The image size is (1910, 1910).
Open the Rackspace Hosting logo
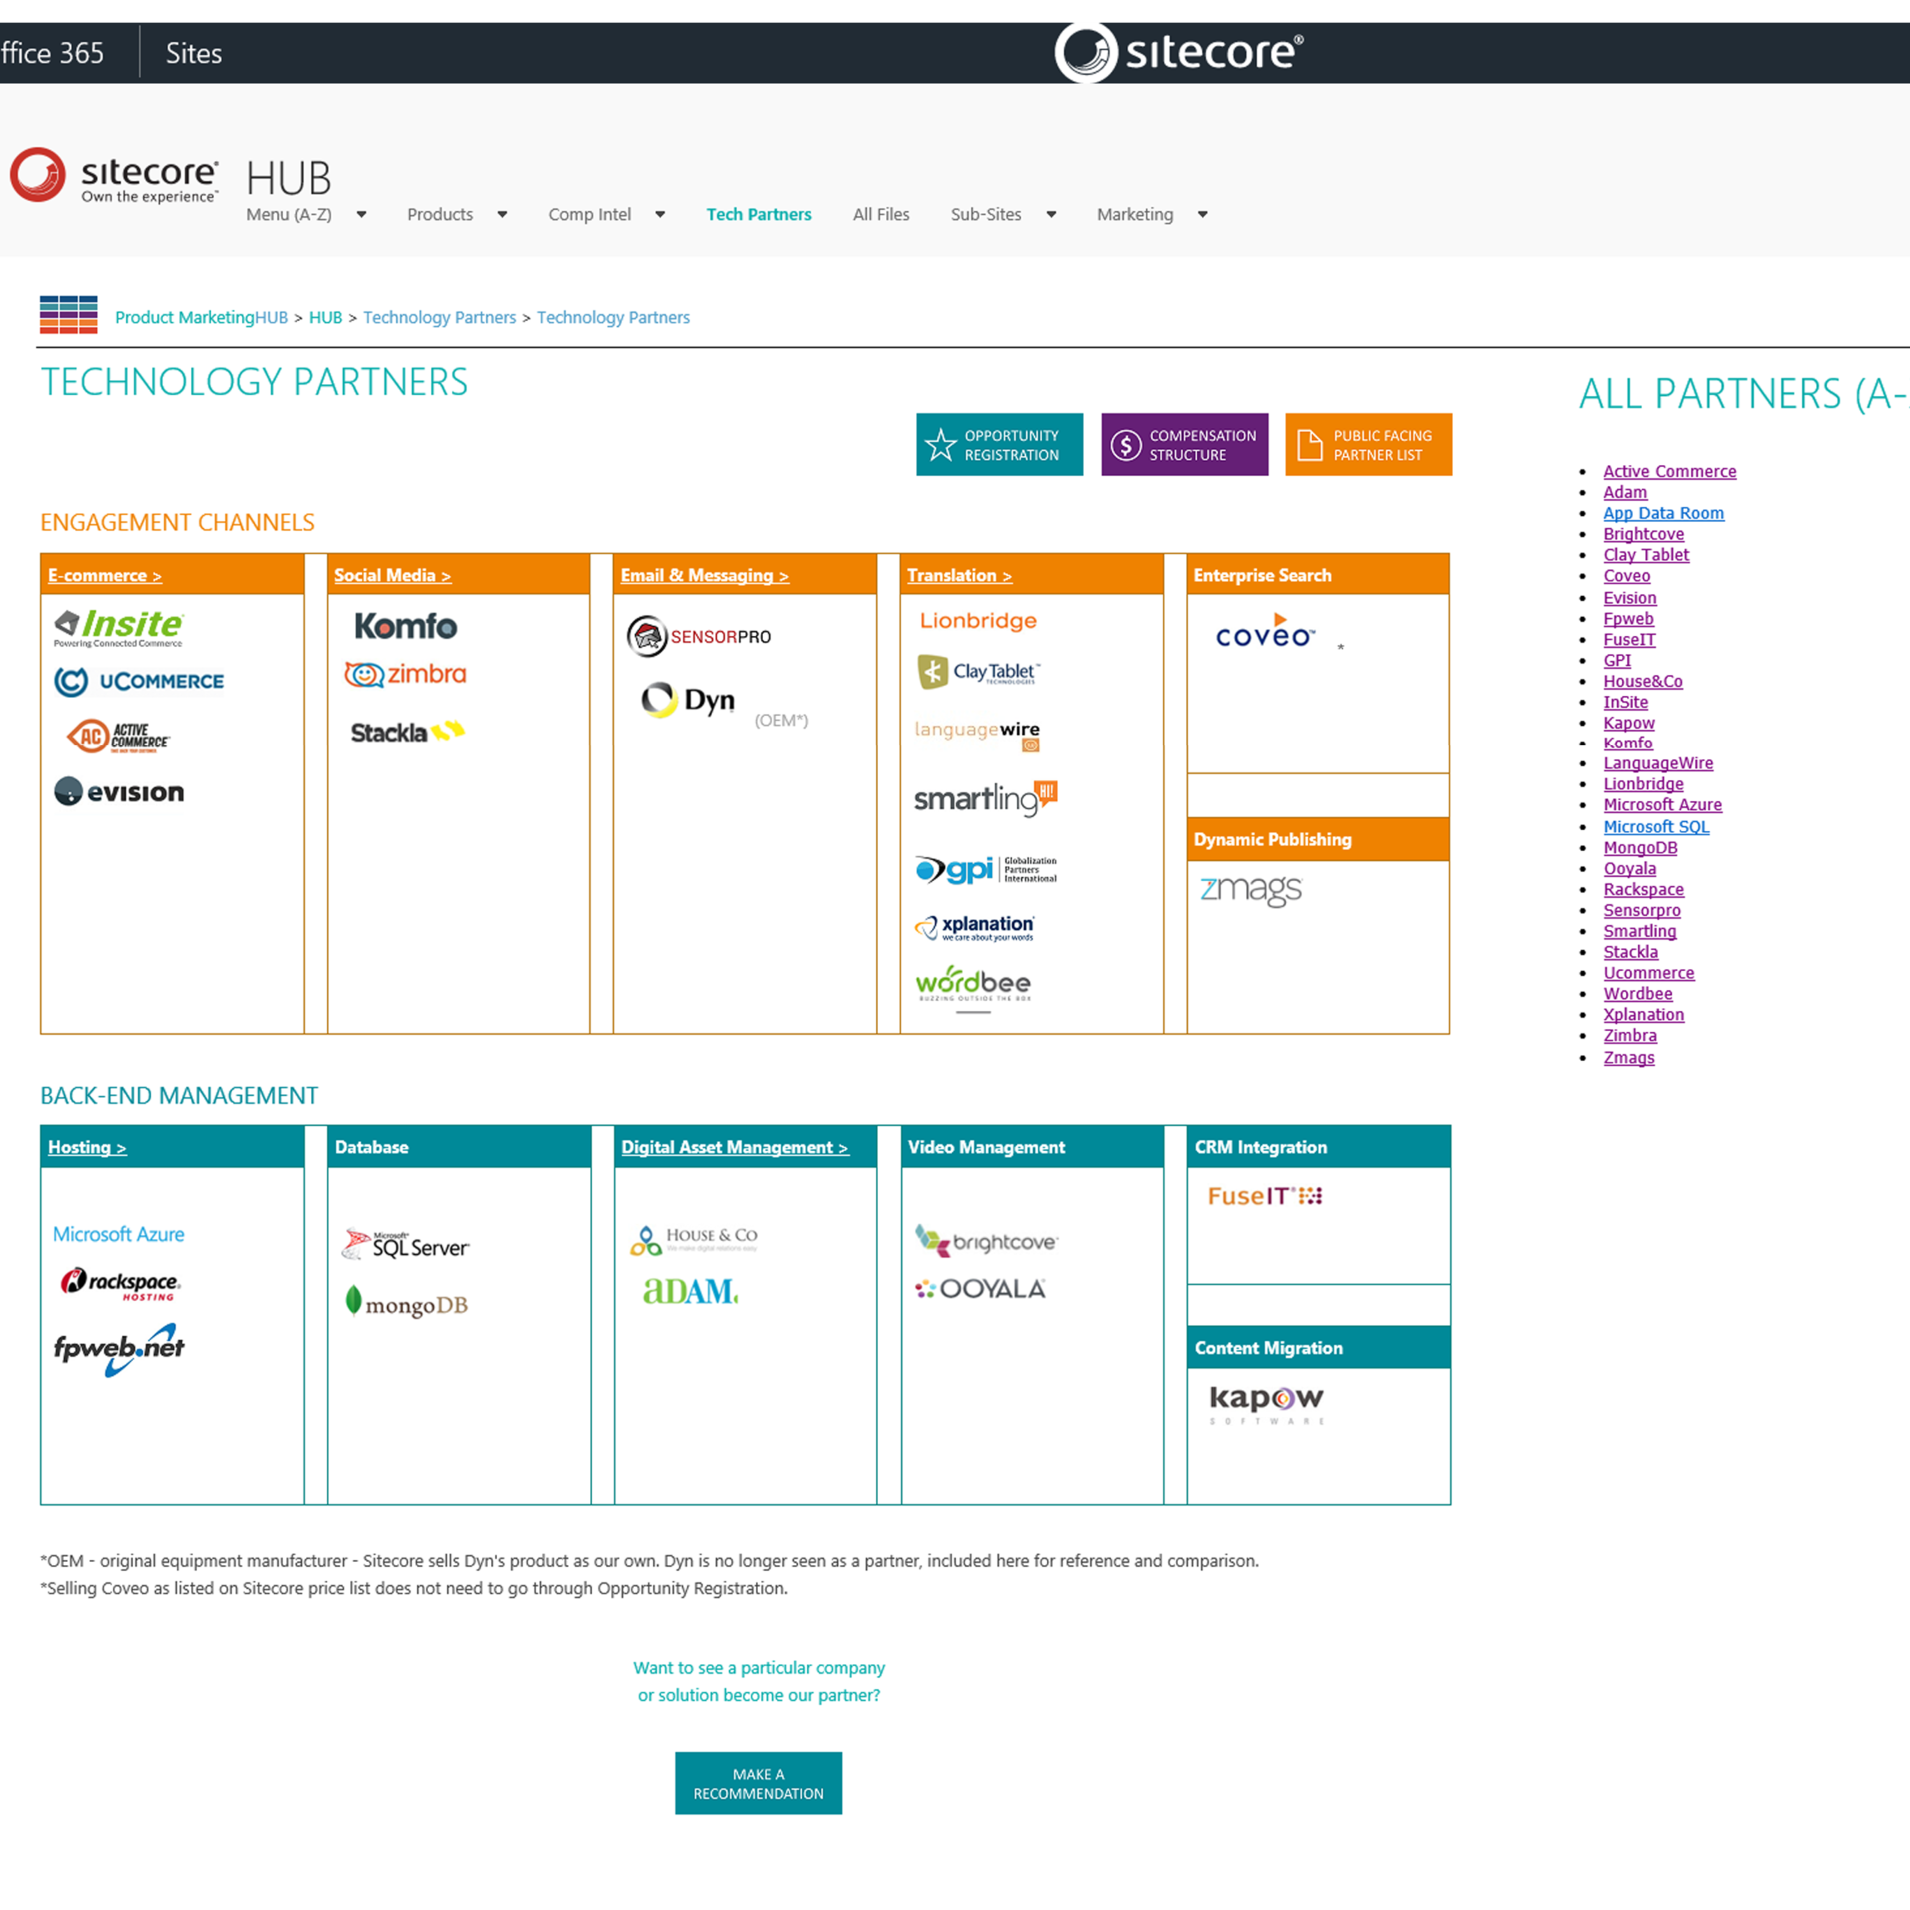(x=120, y=1283)
